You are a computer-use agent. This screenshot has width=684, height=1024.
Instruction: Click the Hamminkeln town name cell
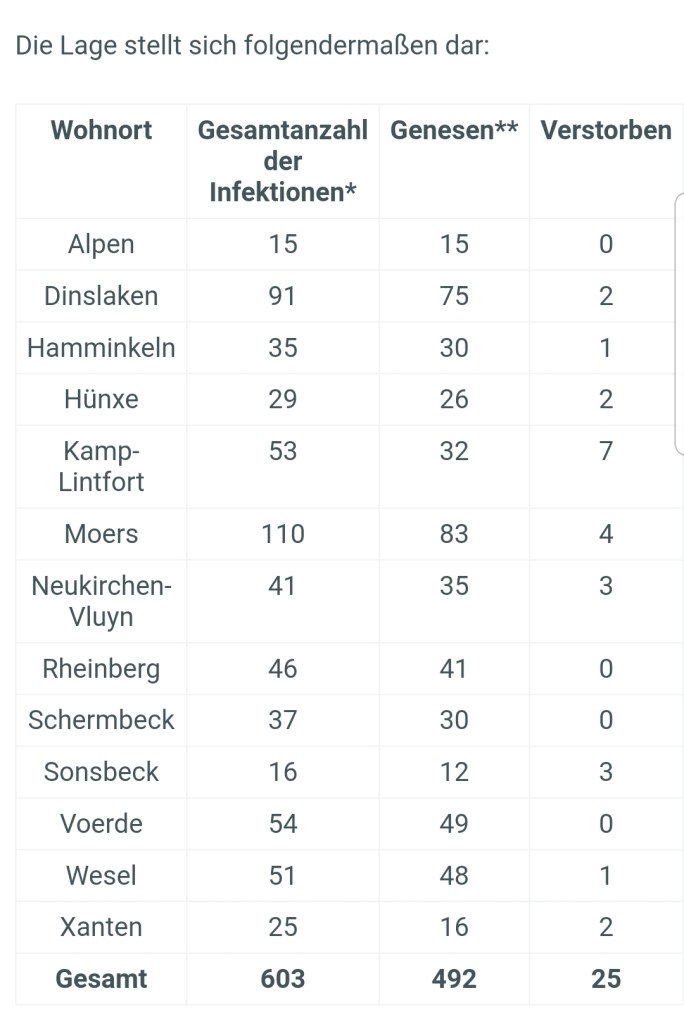101,348
